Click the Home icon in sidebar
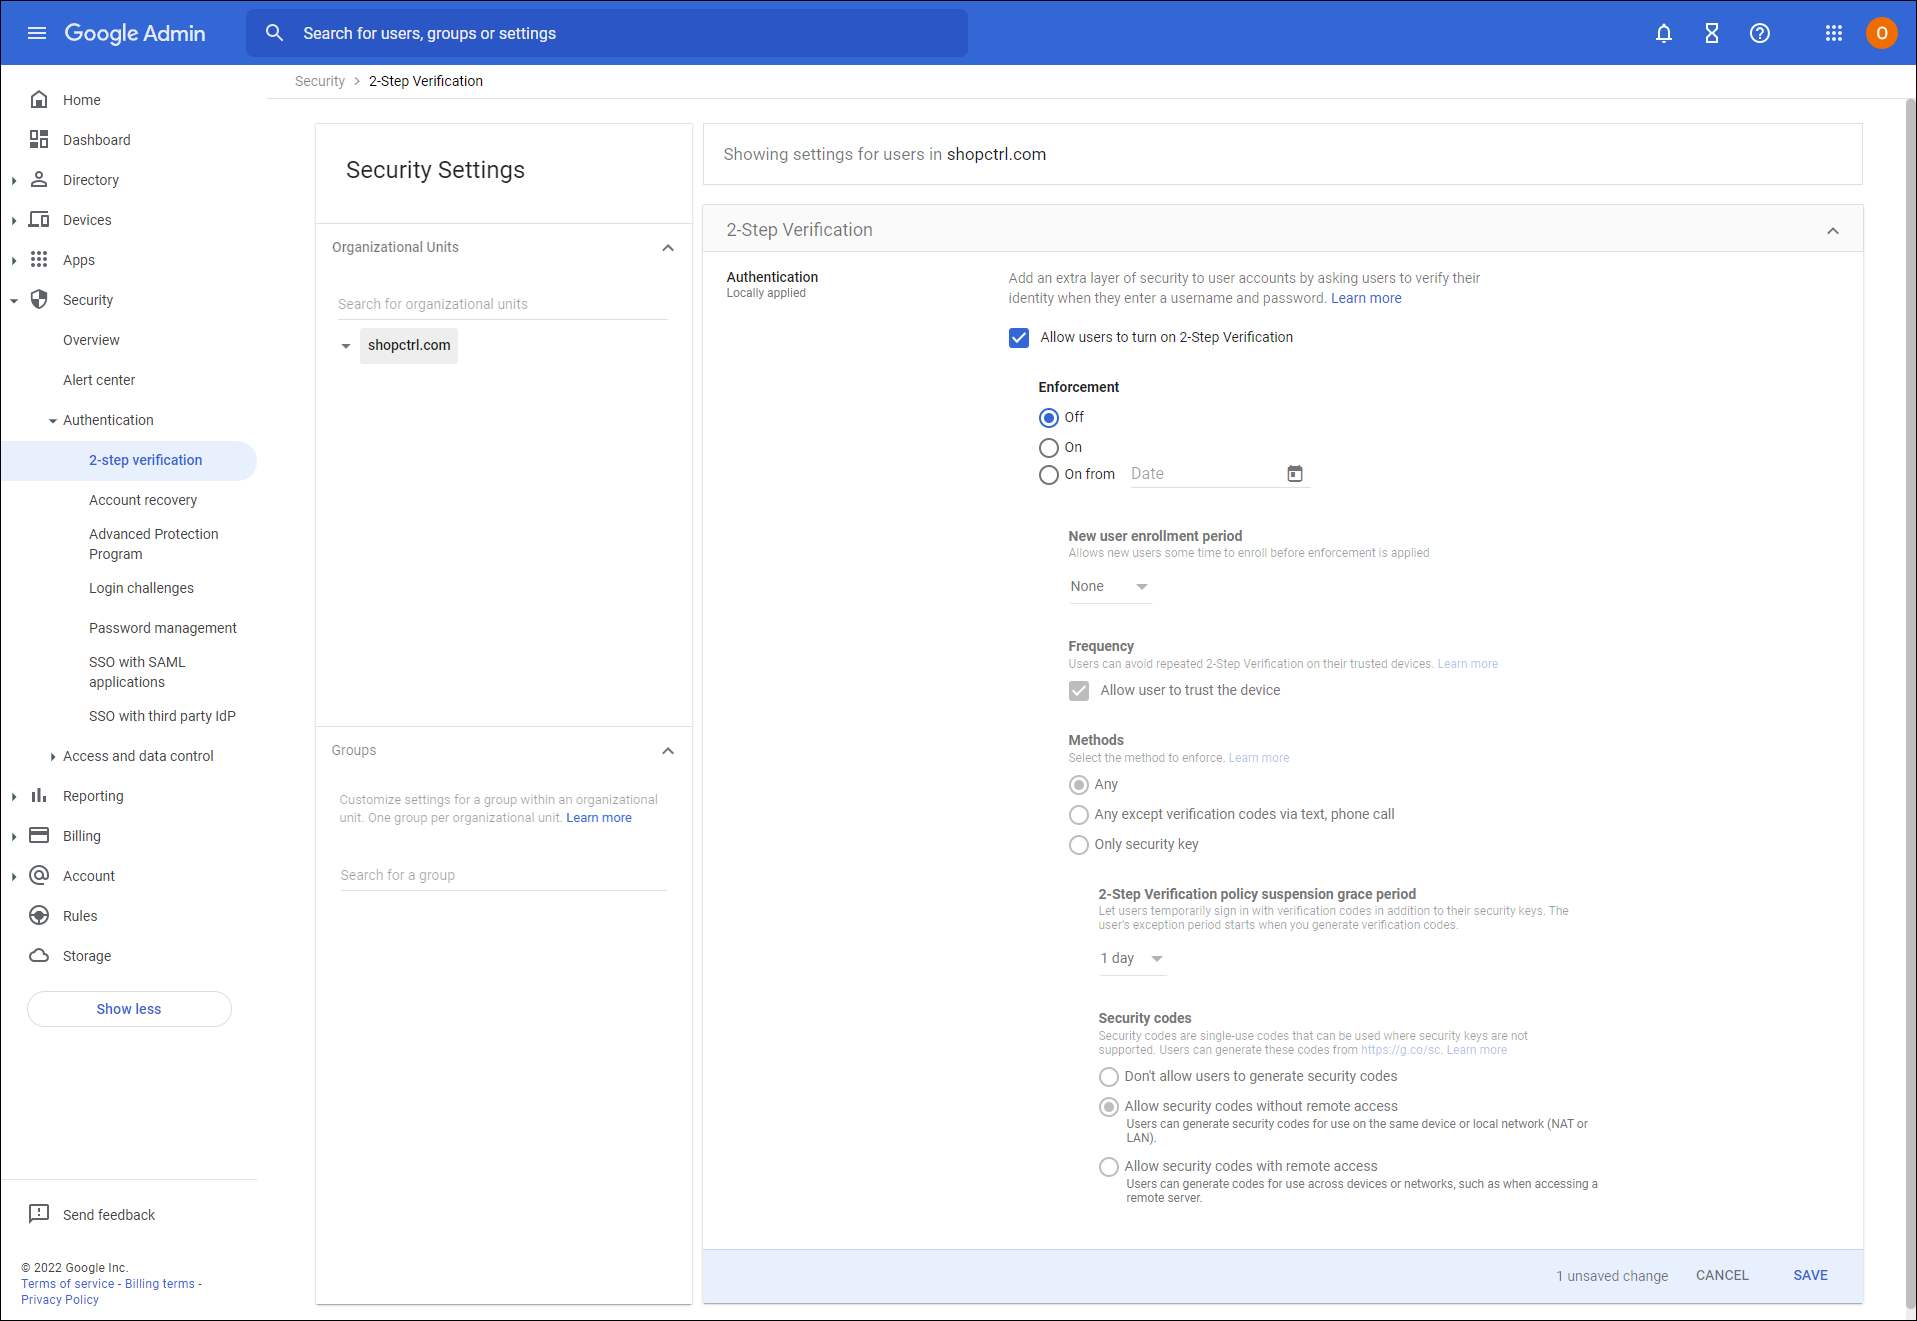The height and width of the screenshot is (1321, 1917). (39, 99)
